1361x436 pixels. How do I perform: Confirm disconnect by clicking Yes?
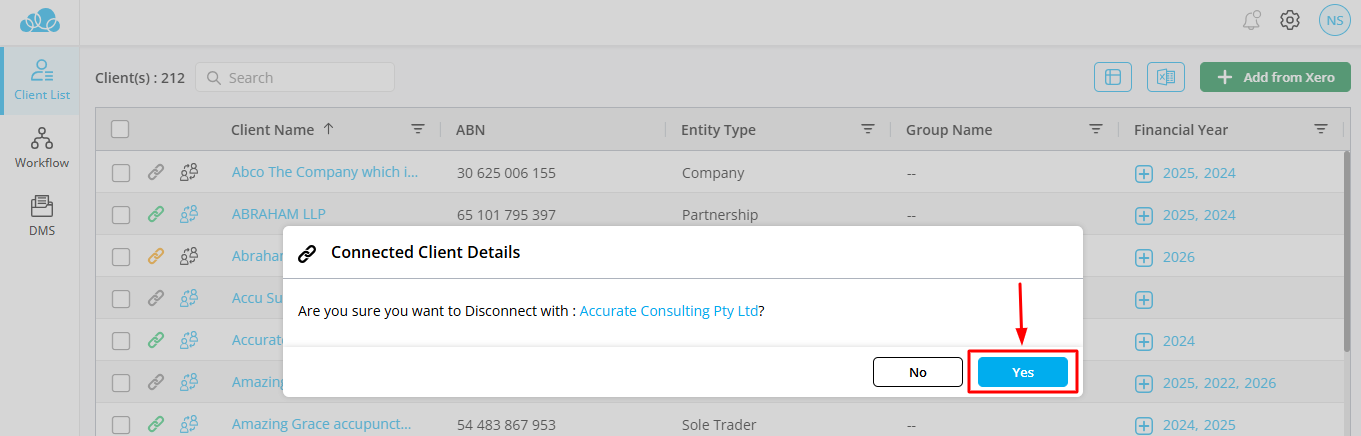point(1022,372)
